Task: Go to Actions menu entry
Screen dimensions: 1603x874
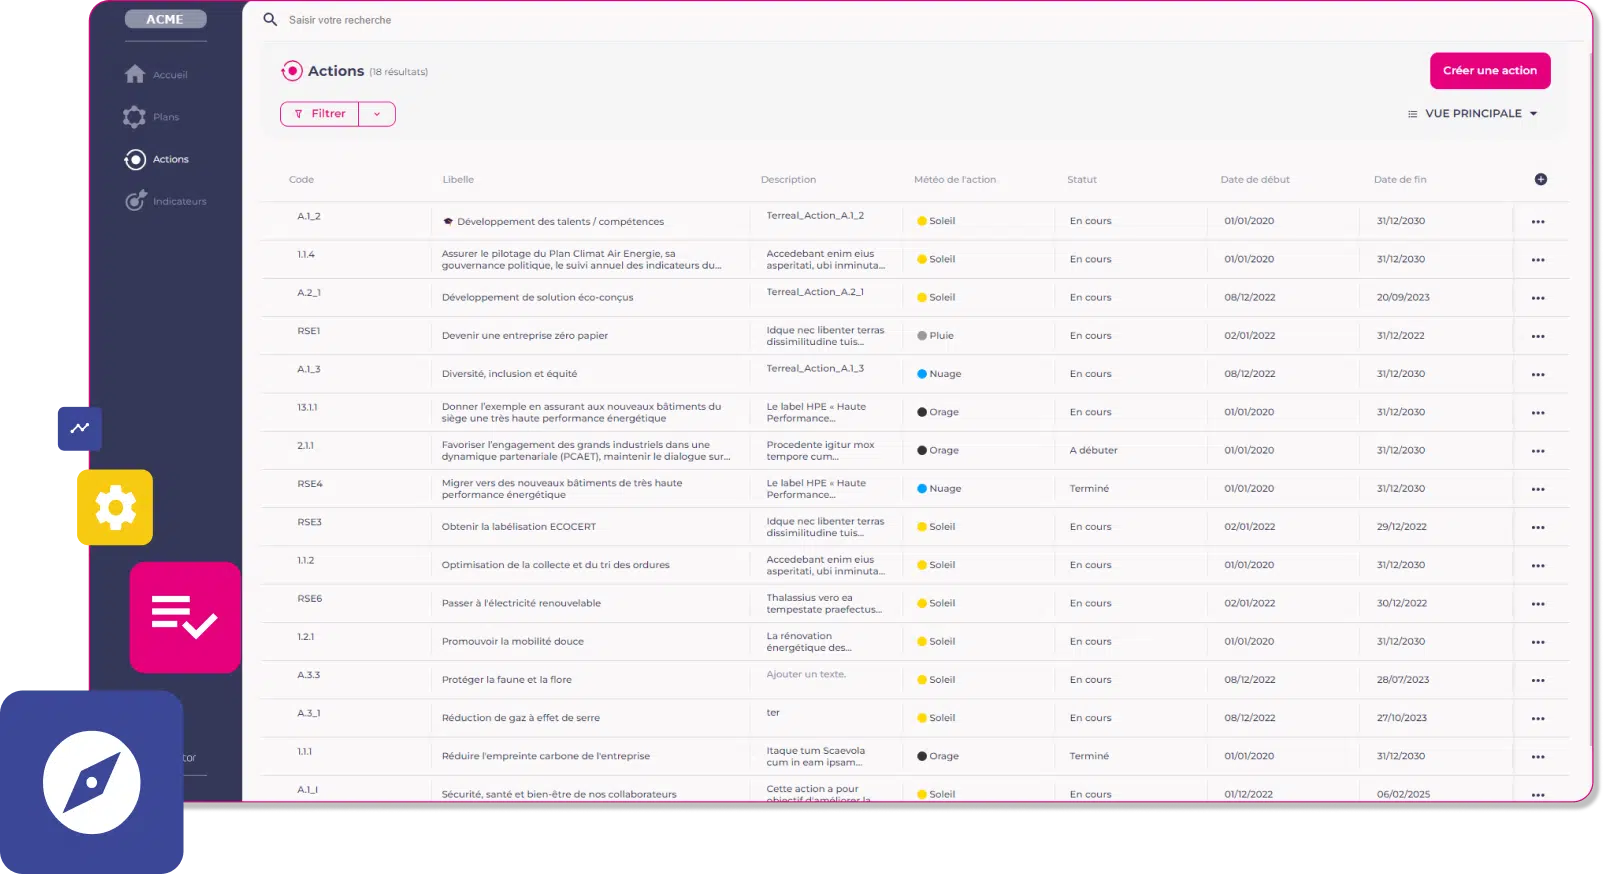Action: coord(171,159)
